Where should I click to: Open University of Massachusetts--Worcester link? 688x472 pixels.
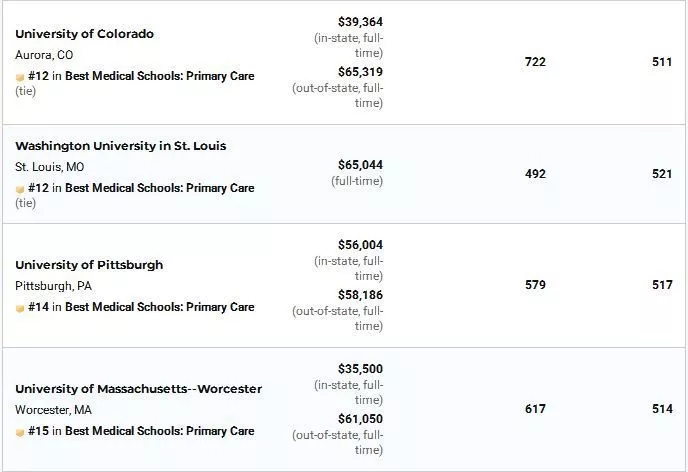pos(139,389)
